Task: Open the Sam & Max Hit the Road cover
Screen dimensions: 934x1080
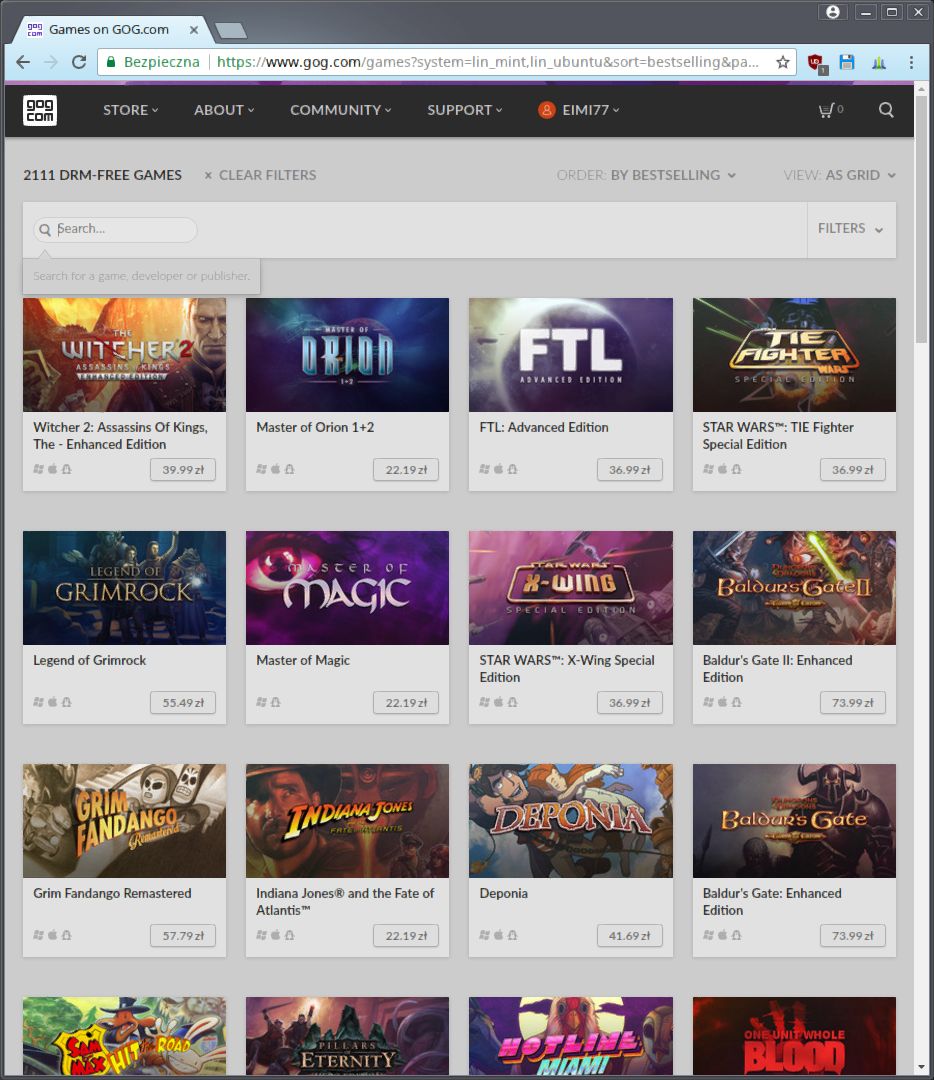Action: [124, 1036]
